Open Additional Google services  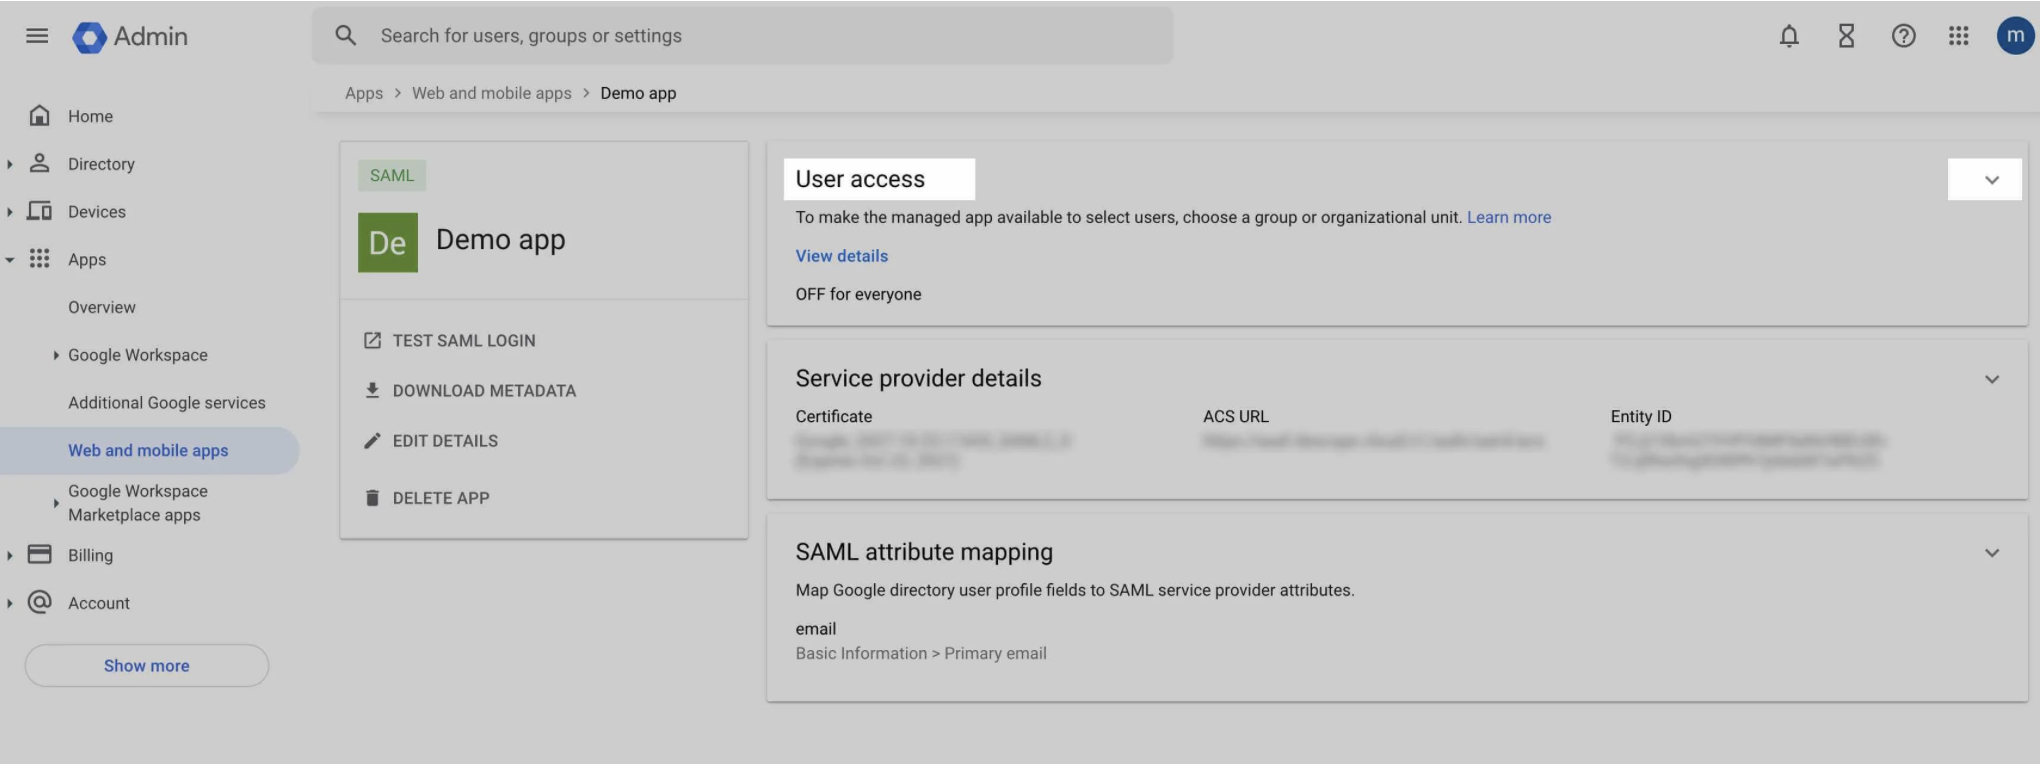[x=167, y=403]
